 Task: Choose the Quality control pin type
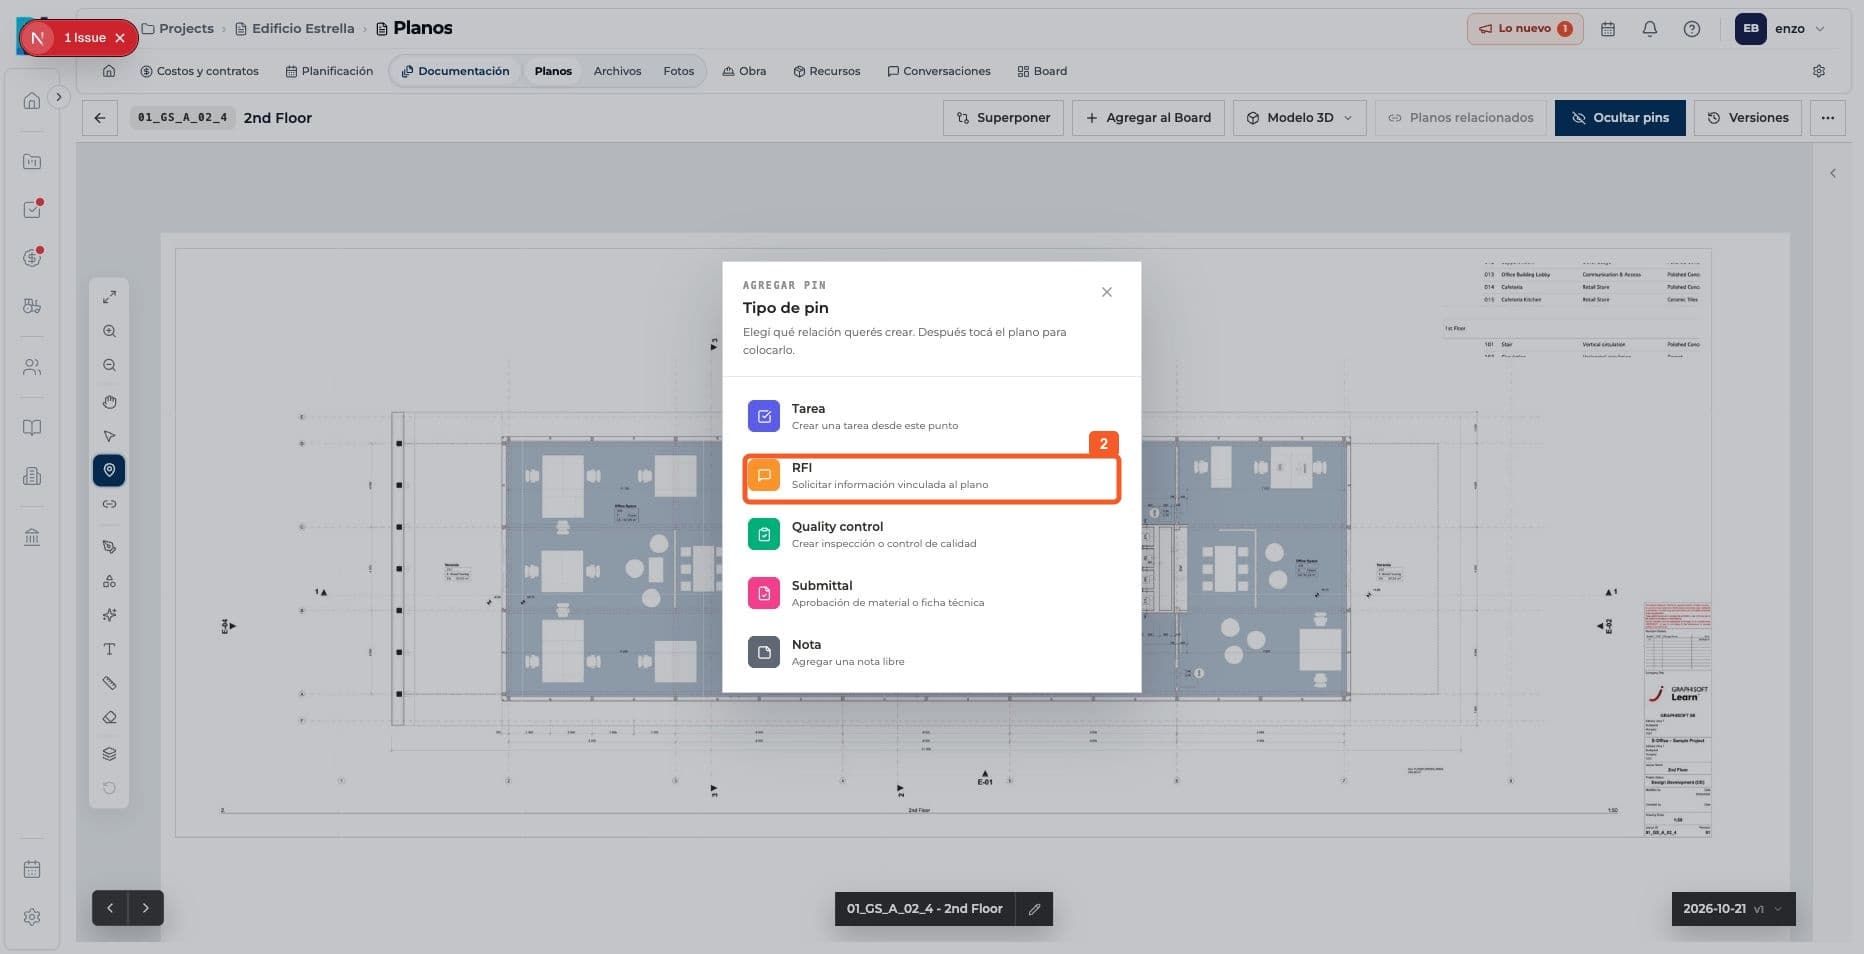931,534
